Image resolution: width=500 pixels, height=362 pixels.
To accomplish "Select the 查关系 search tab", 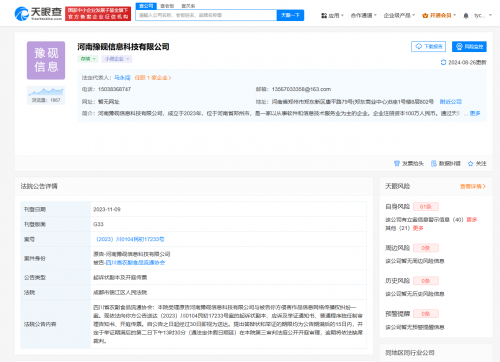I will tap(188, 6).
